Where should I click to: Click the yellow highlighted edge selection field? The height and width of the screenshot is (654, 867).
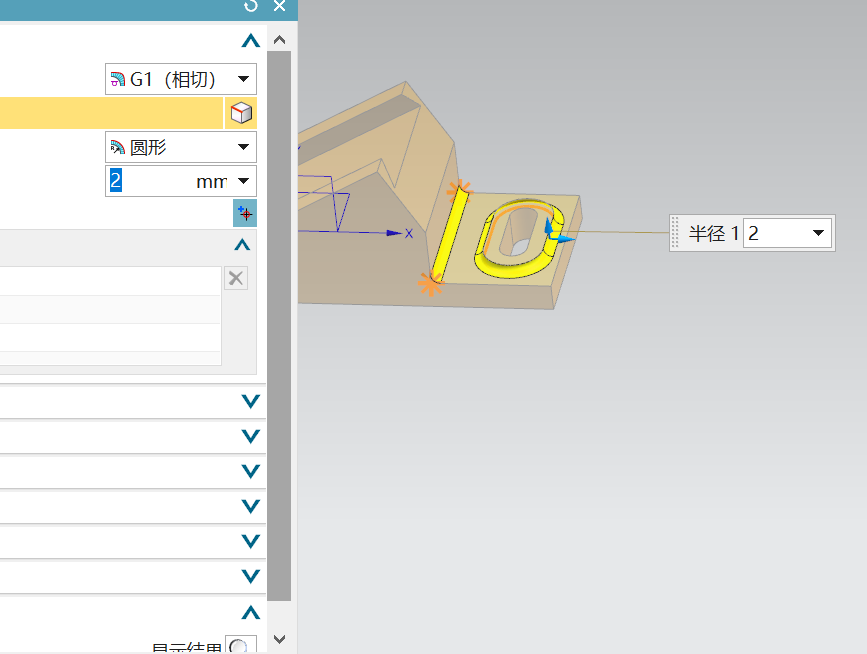click(x=110, y=112)
